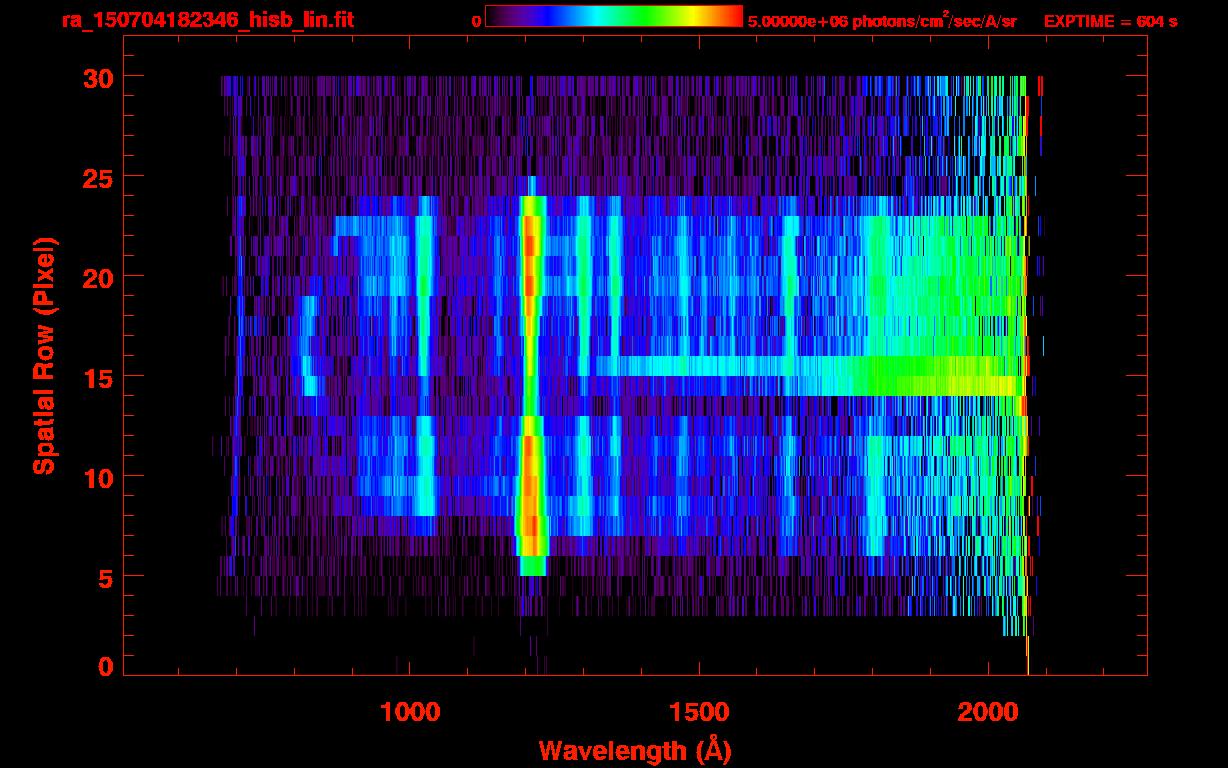
Task: Select the 5.00000e+06 photons unit label
Action: [x=881, y=20]
